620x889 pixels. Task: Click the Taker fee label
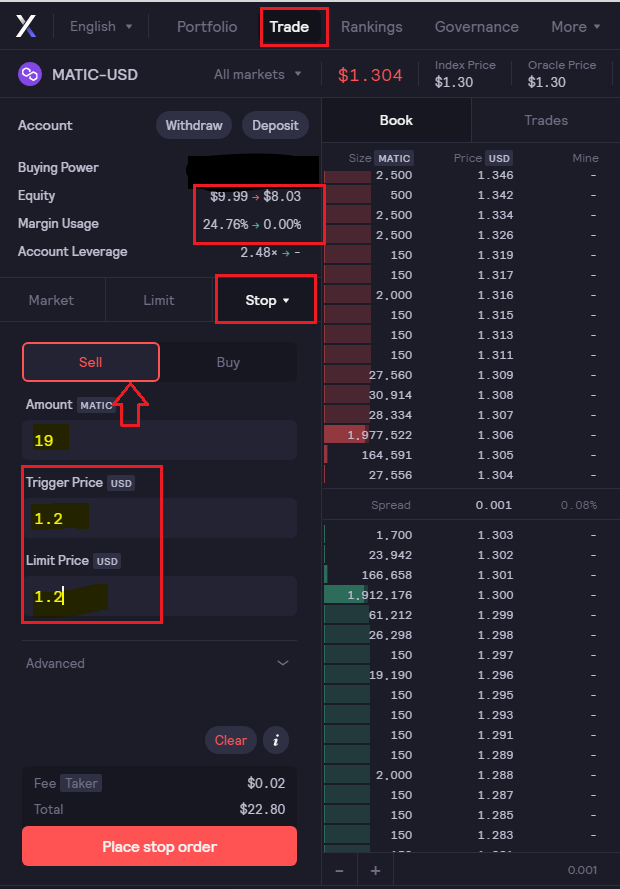pyautogui.click(x=80, y=783)
